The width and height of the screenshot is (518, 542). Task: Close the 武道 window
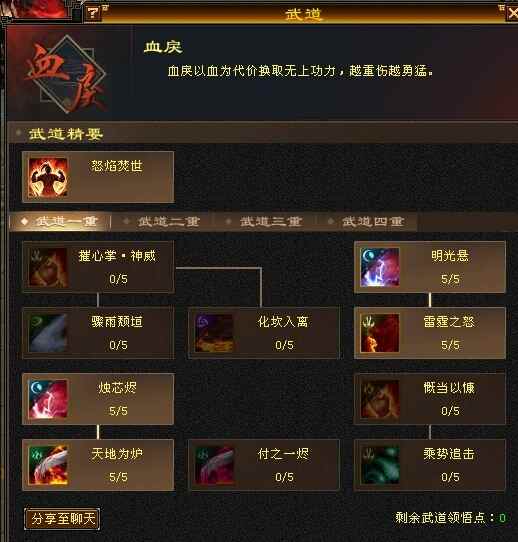tap(512, 13)
